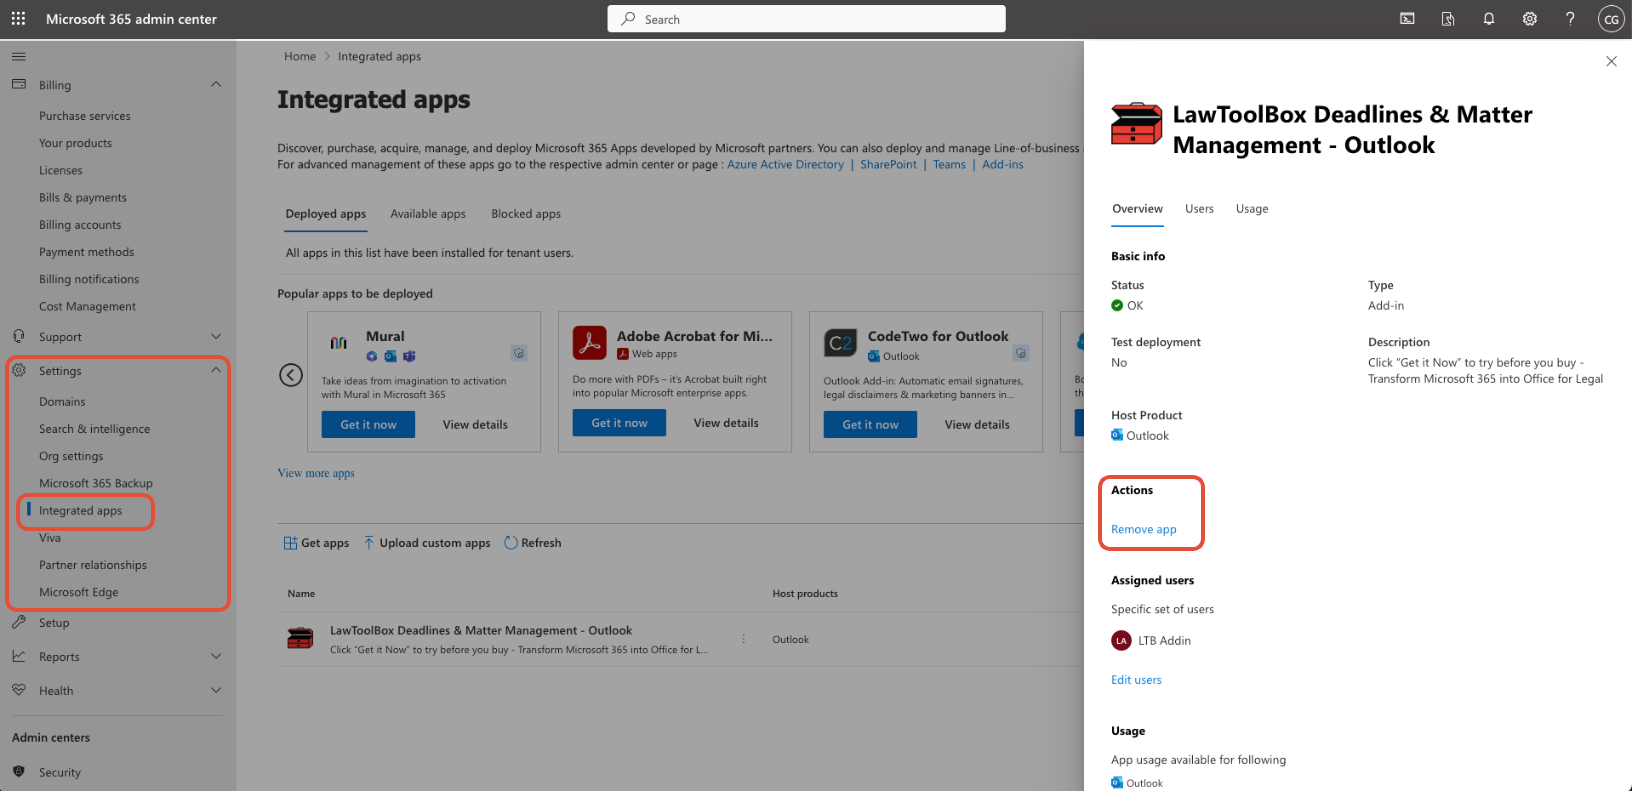Click the What's new document icon in header
The width and height of the screenshot is (1632, 791).
(1447, 19)
